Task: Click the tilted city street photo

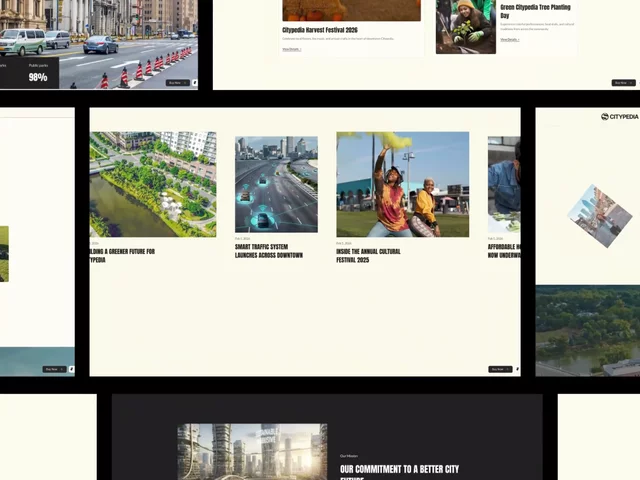Action: pos(600,216)
